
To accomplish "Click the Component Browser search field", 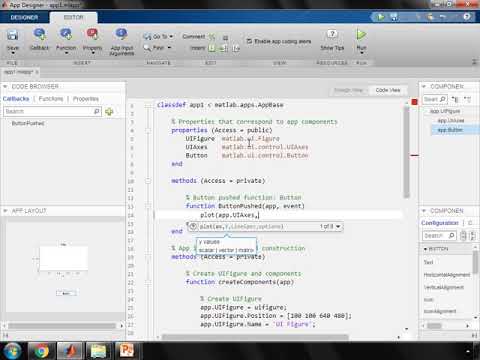I will point(435,99).
